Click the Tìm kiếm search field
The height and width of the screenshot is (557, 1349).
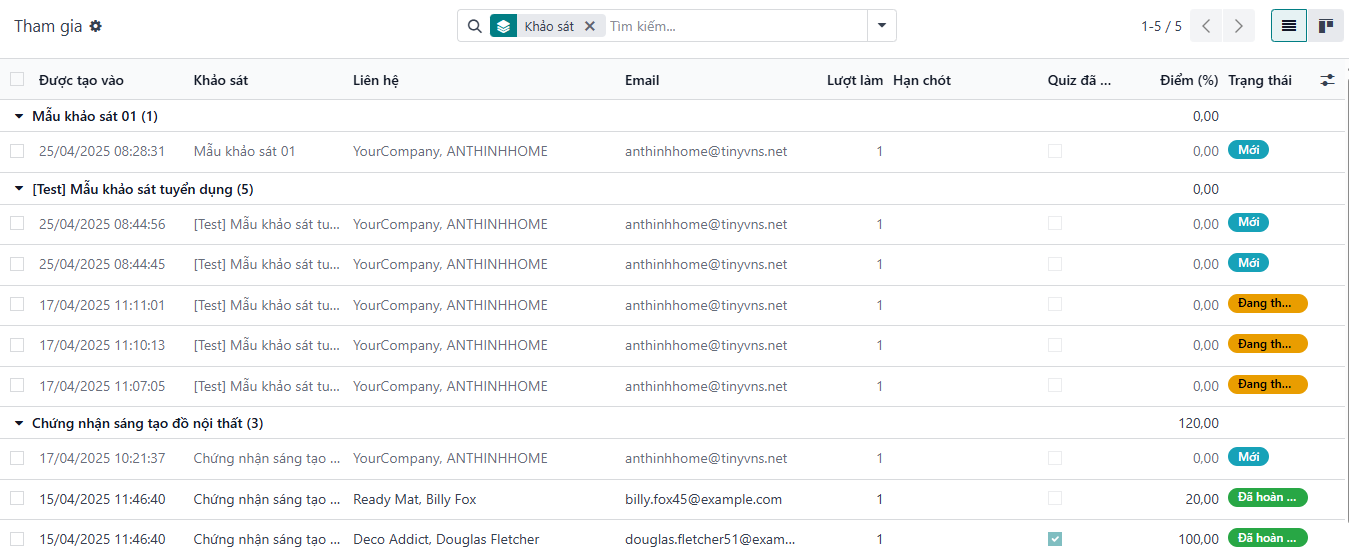coord(735,26)
